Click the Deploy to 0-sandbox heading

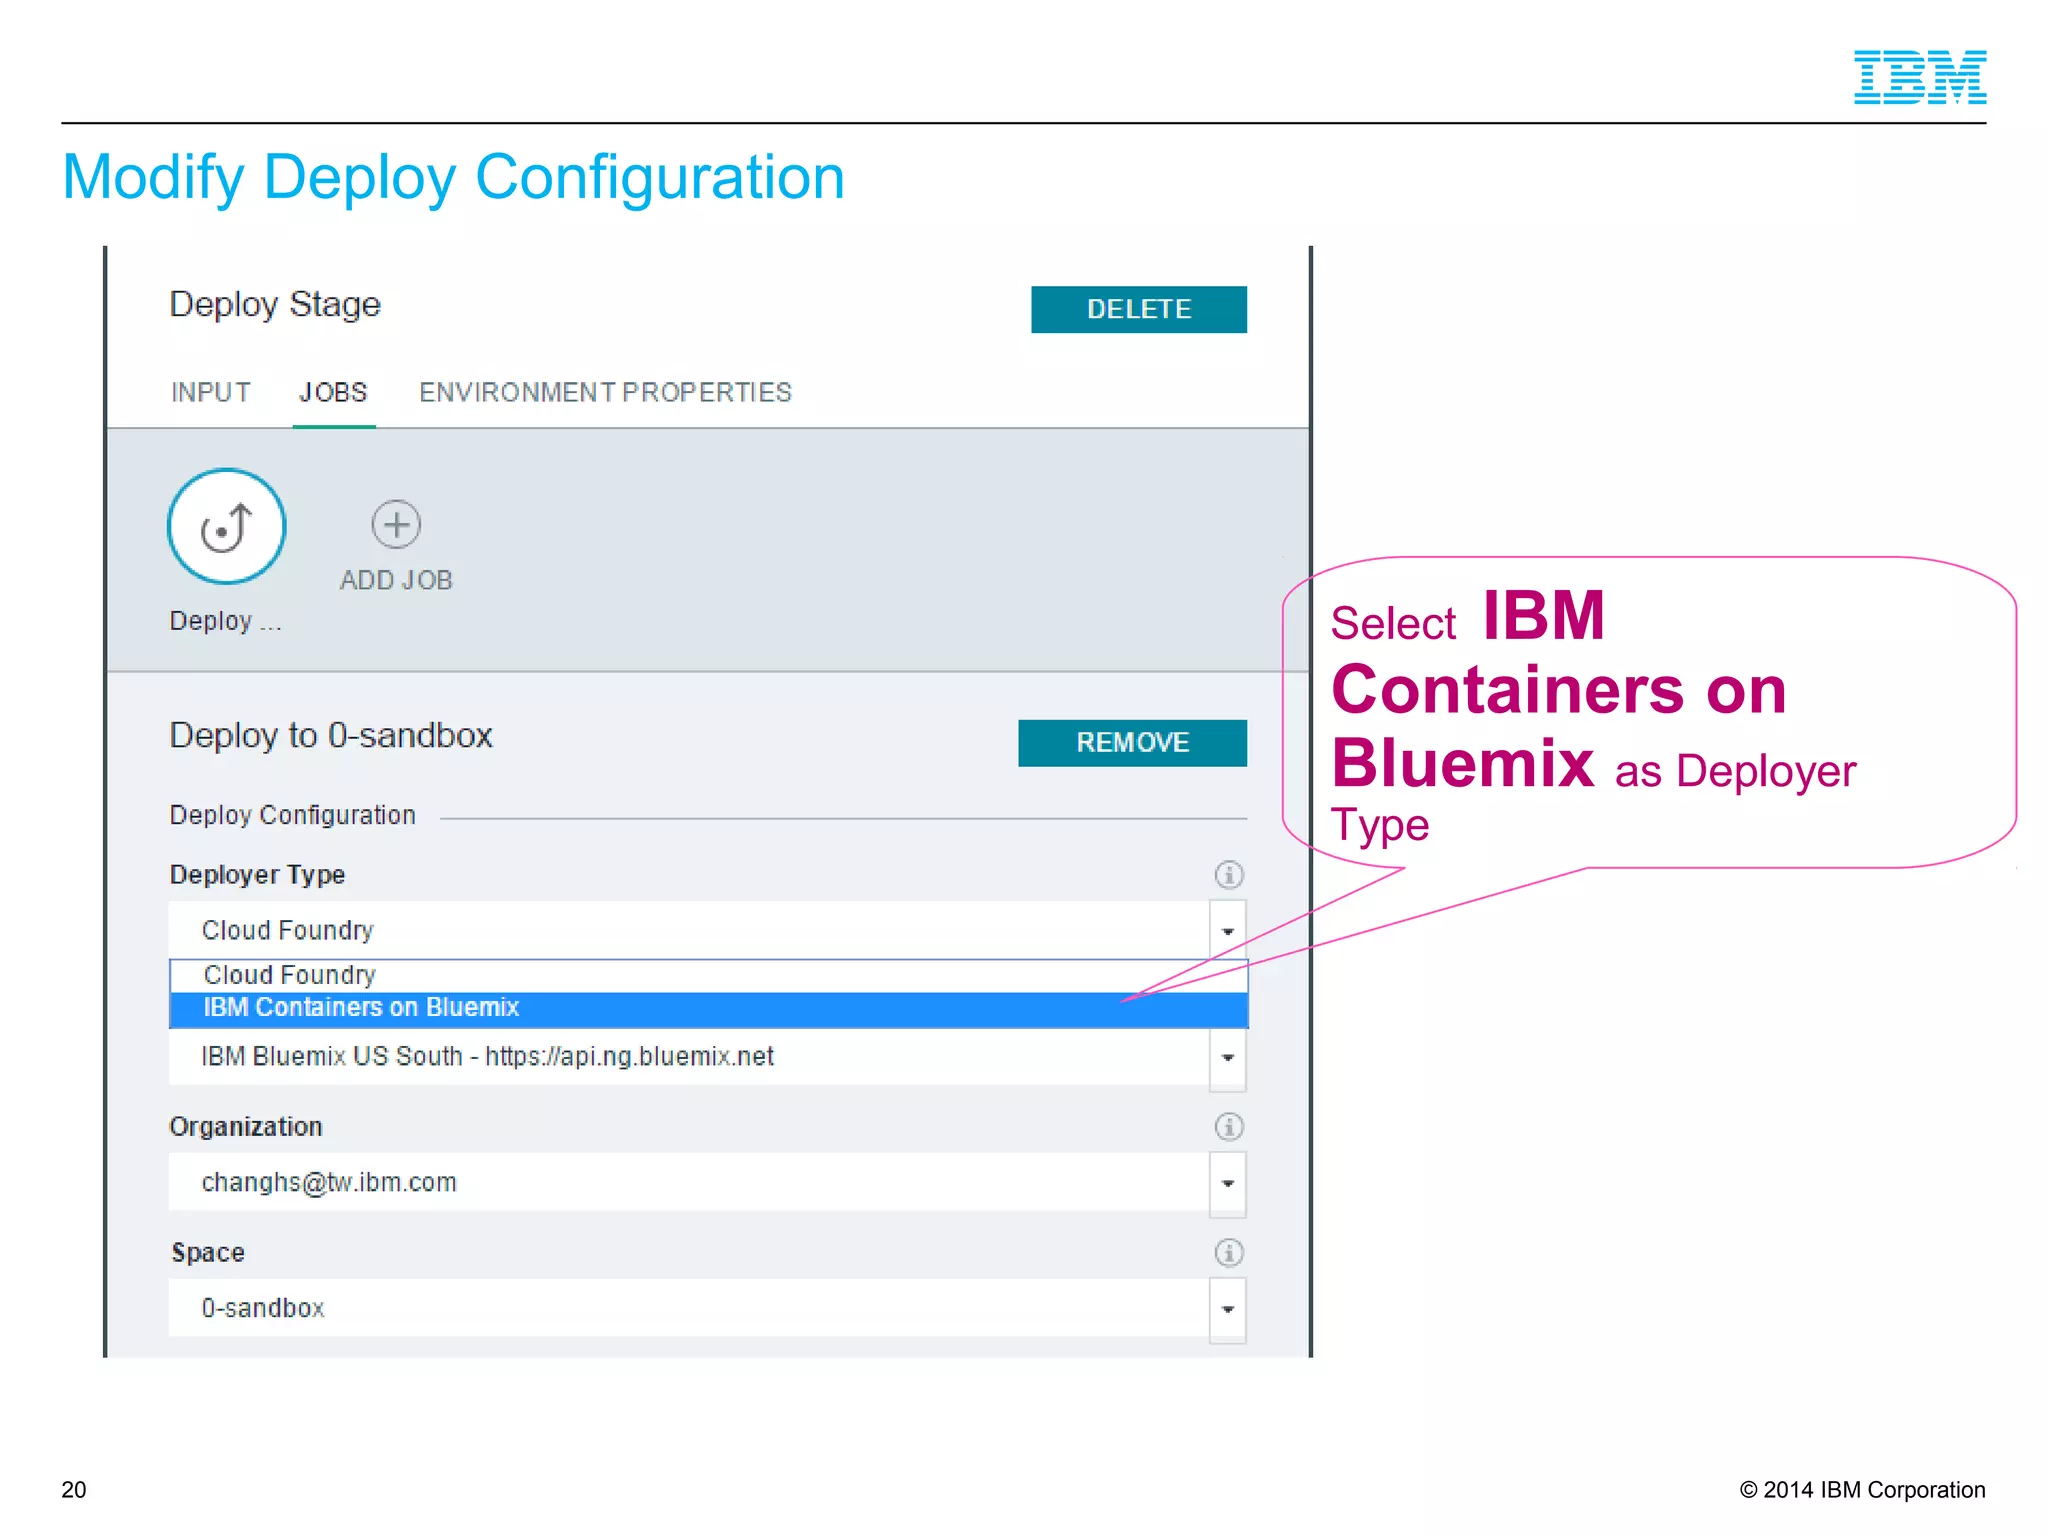click(331, 736)
